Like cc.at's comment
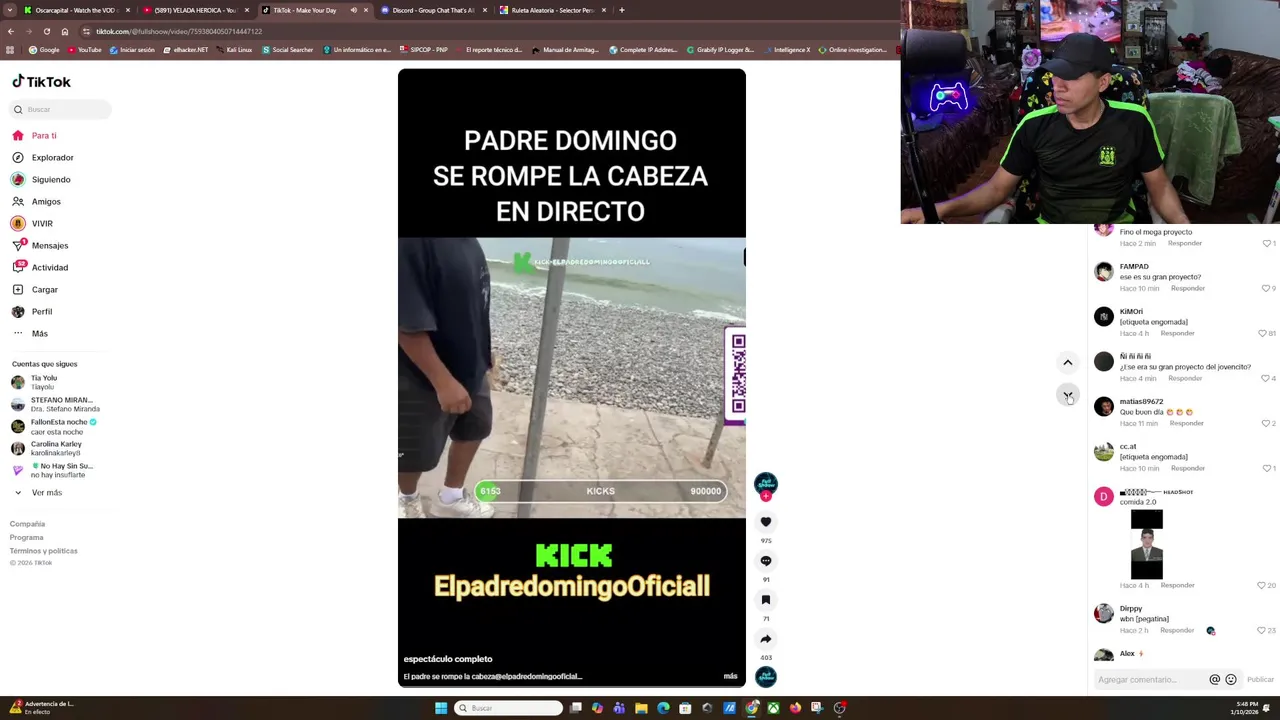The height and width of the screenshot is (720, 1280). coord(1267,468)
